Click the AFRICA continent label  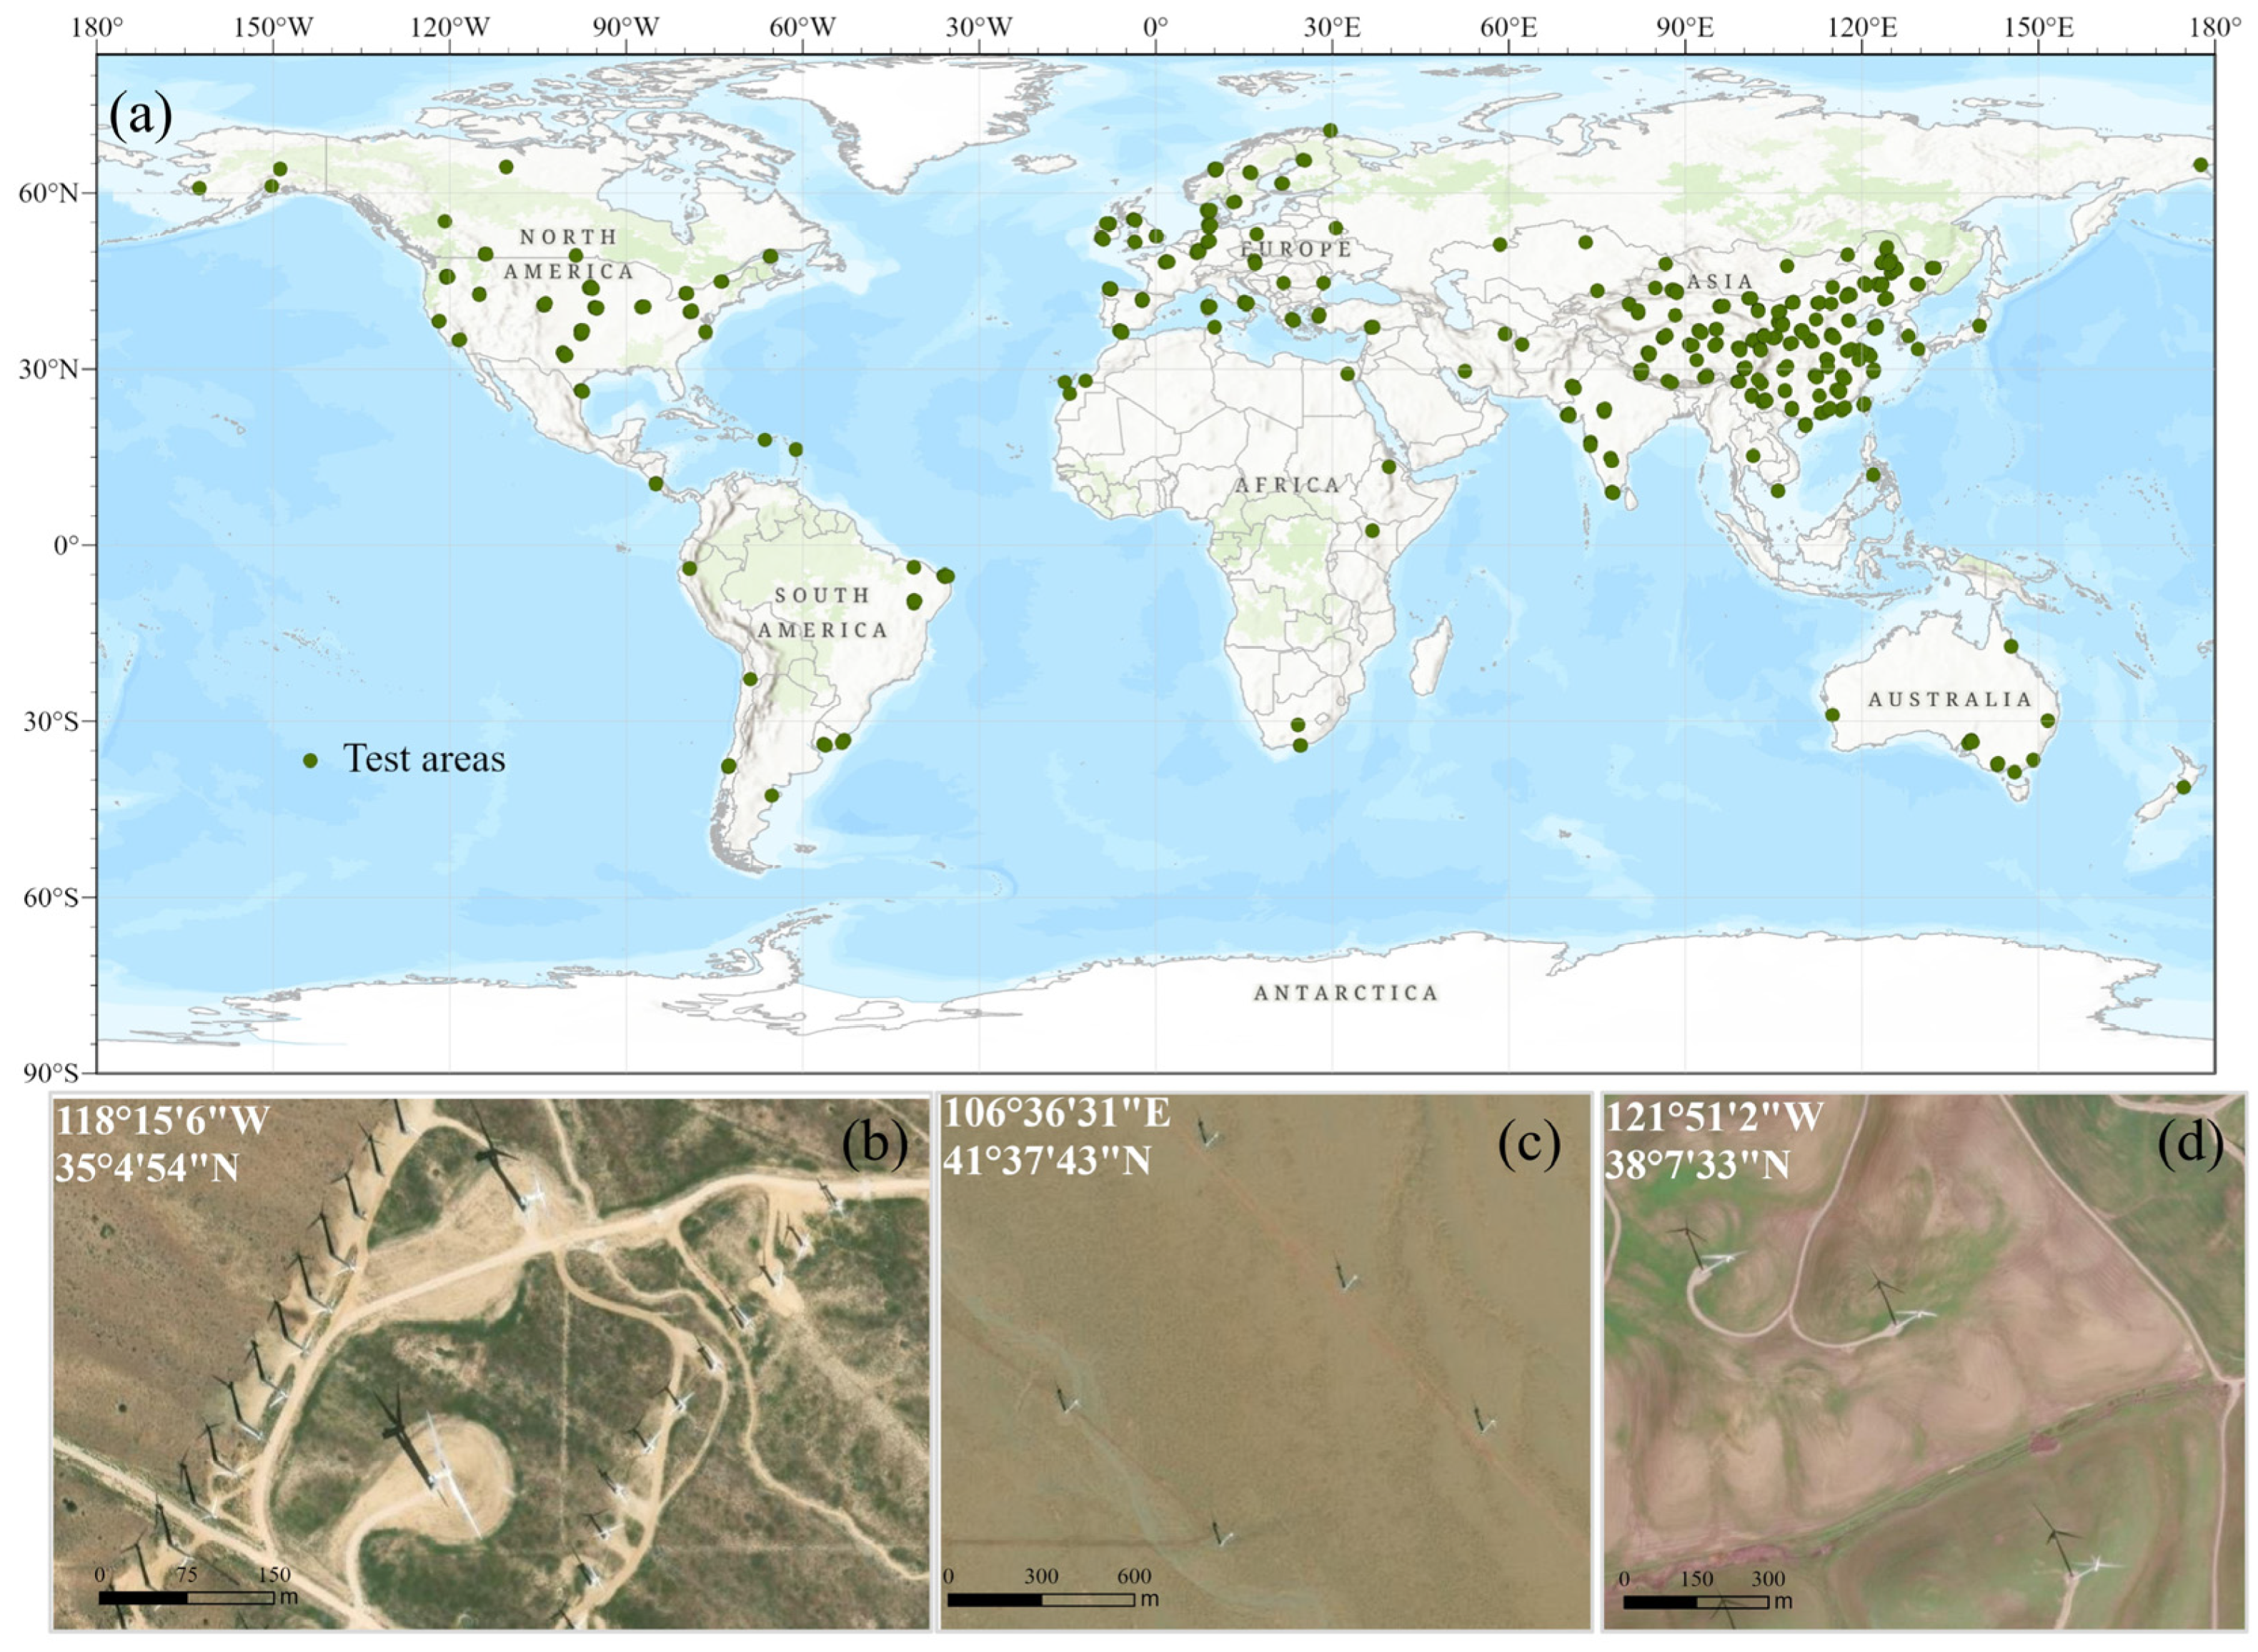[1287, 485]
